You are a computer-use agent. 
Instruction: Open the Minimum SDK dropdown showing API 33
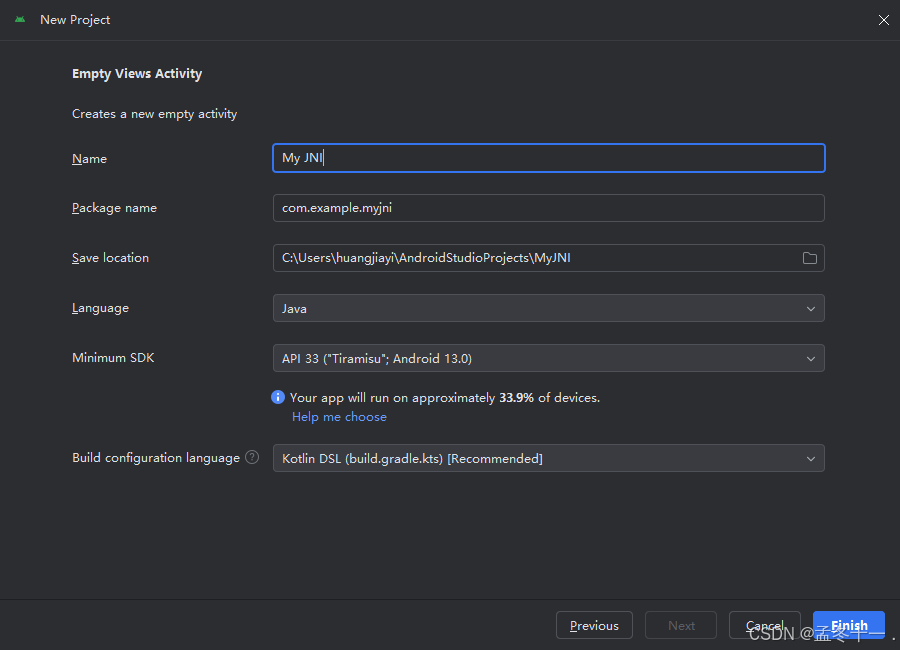click(549, 358)
